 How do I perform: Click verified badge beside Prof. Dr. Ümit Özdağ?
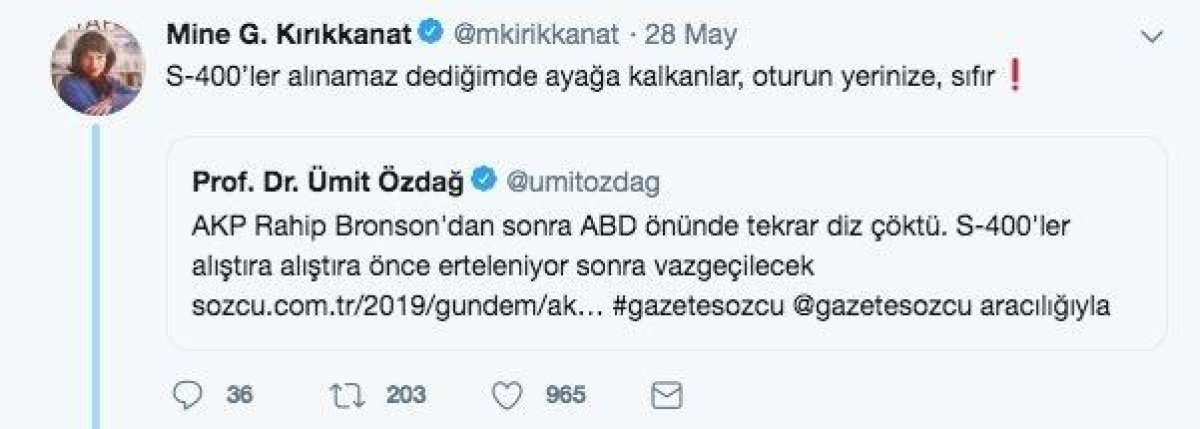486,180
